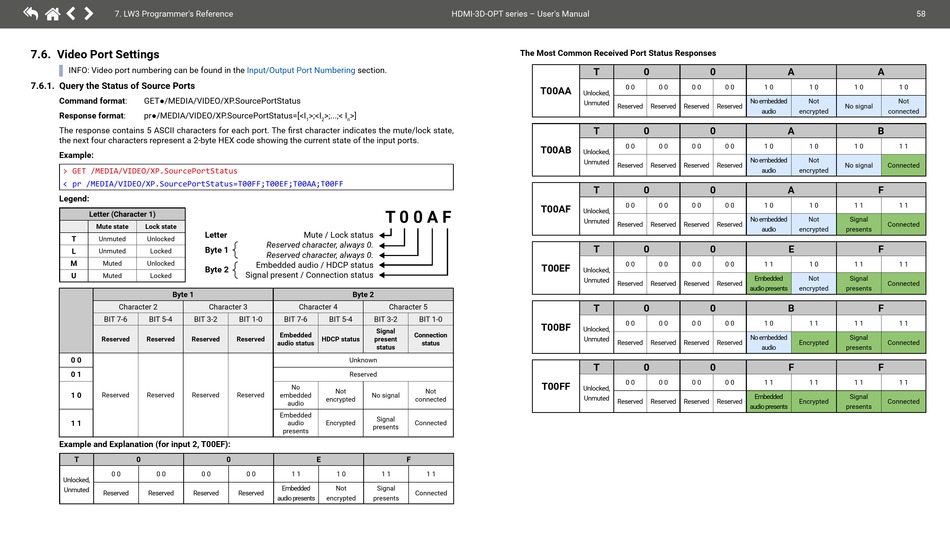Select the '7.6. Video Port Settings' heading
Screen dimensions: 950x533
tap(95, 55)
